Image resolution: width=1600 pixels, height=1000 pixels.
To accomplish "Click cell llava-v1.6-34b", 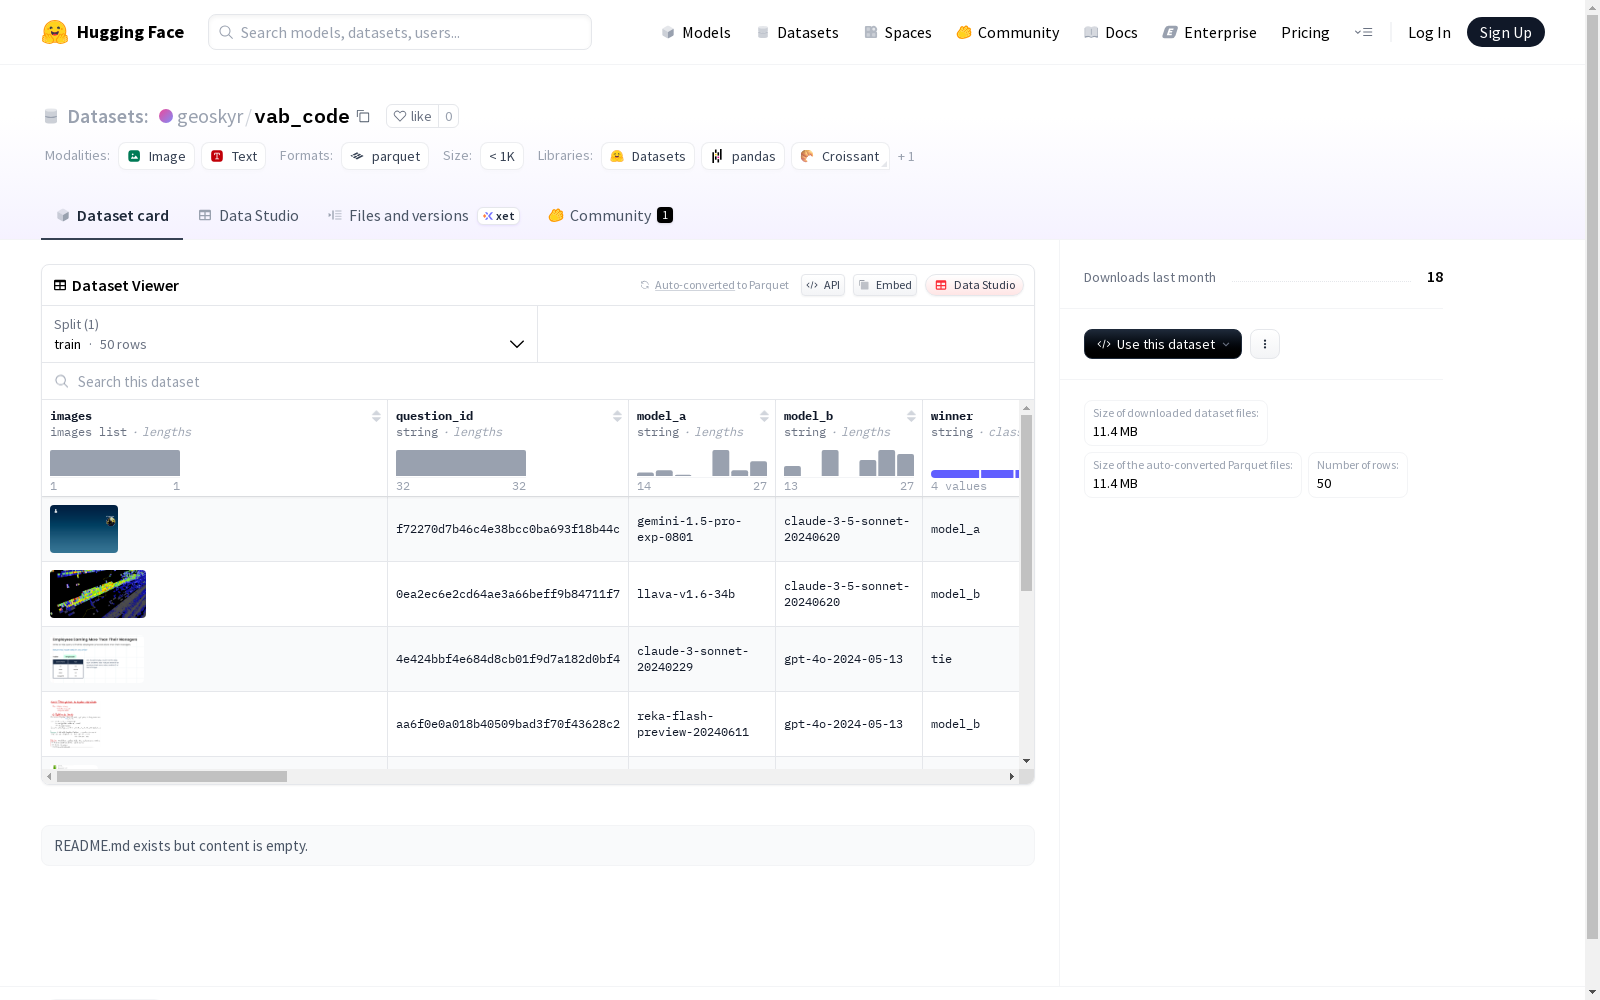I will [x=702, y=594].
